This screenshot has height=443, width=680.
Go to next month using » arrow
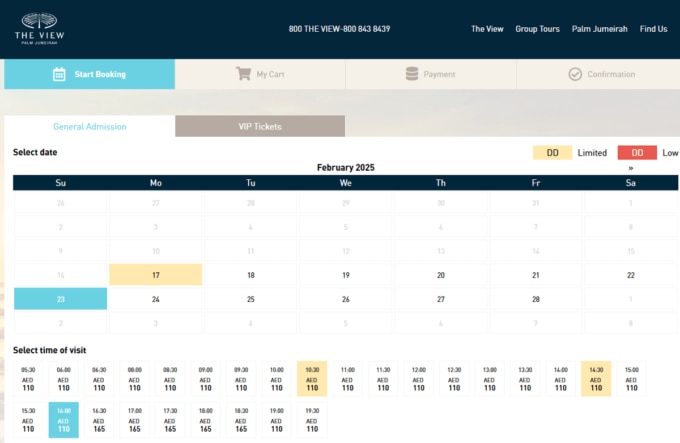(630, 168)
